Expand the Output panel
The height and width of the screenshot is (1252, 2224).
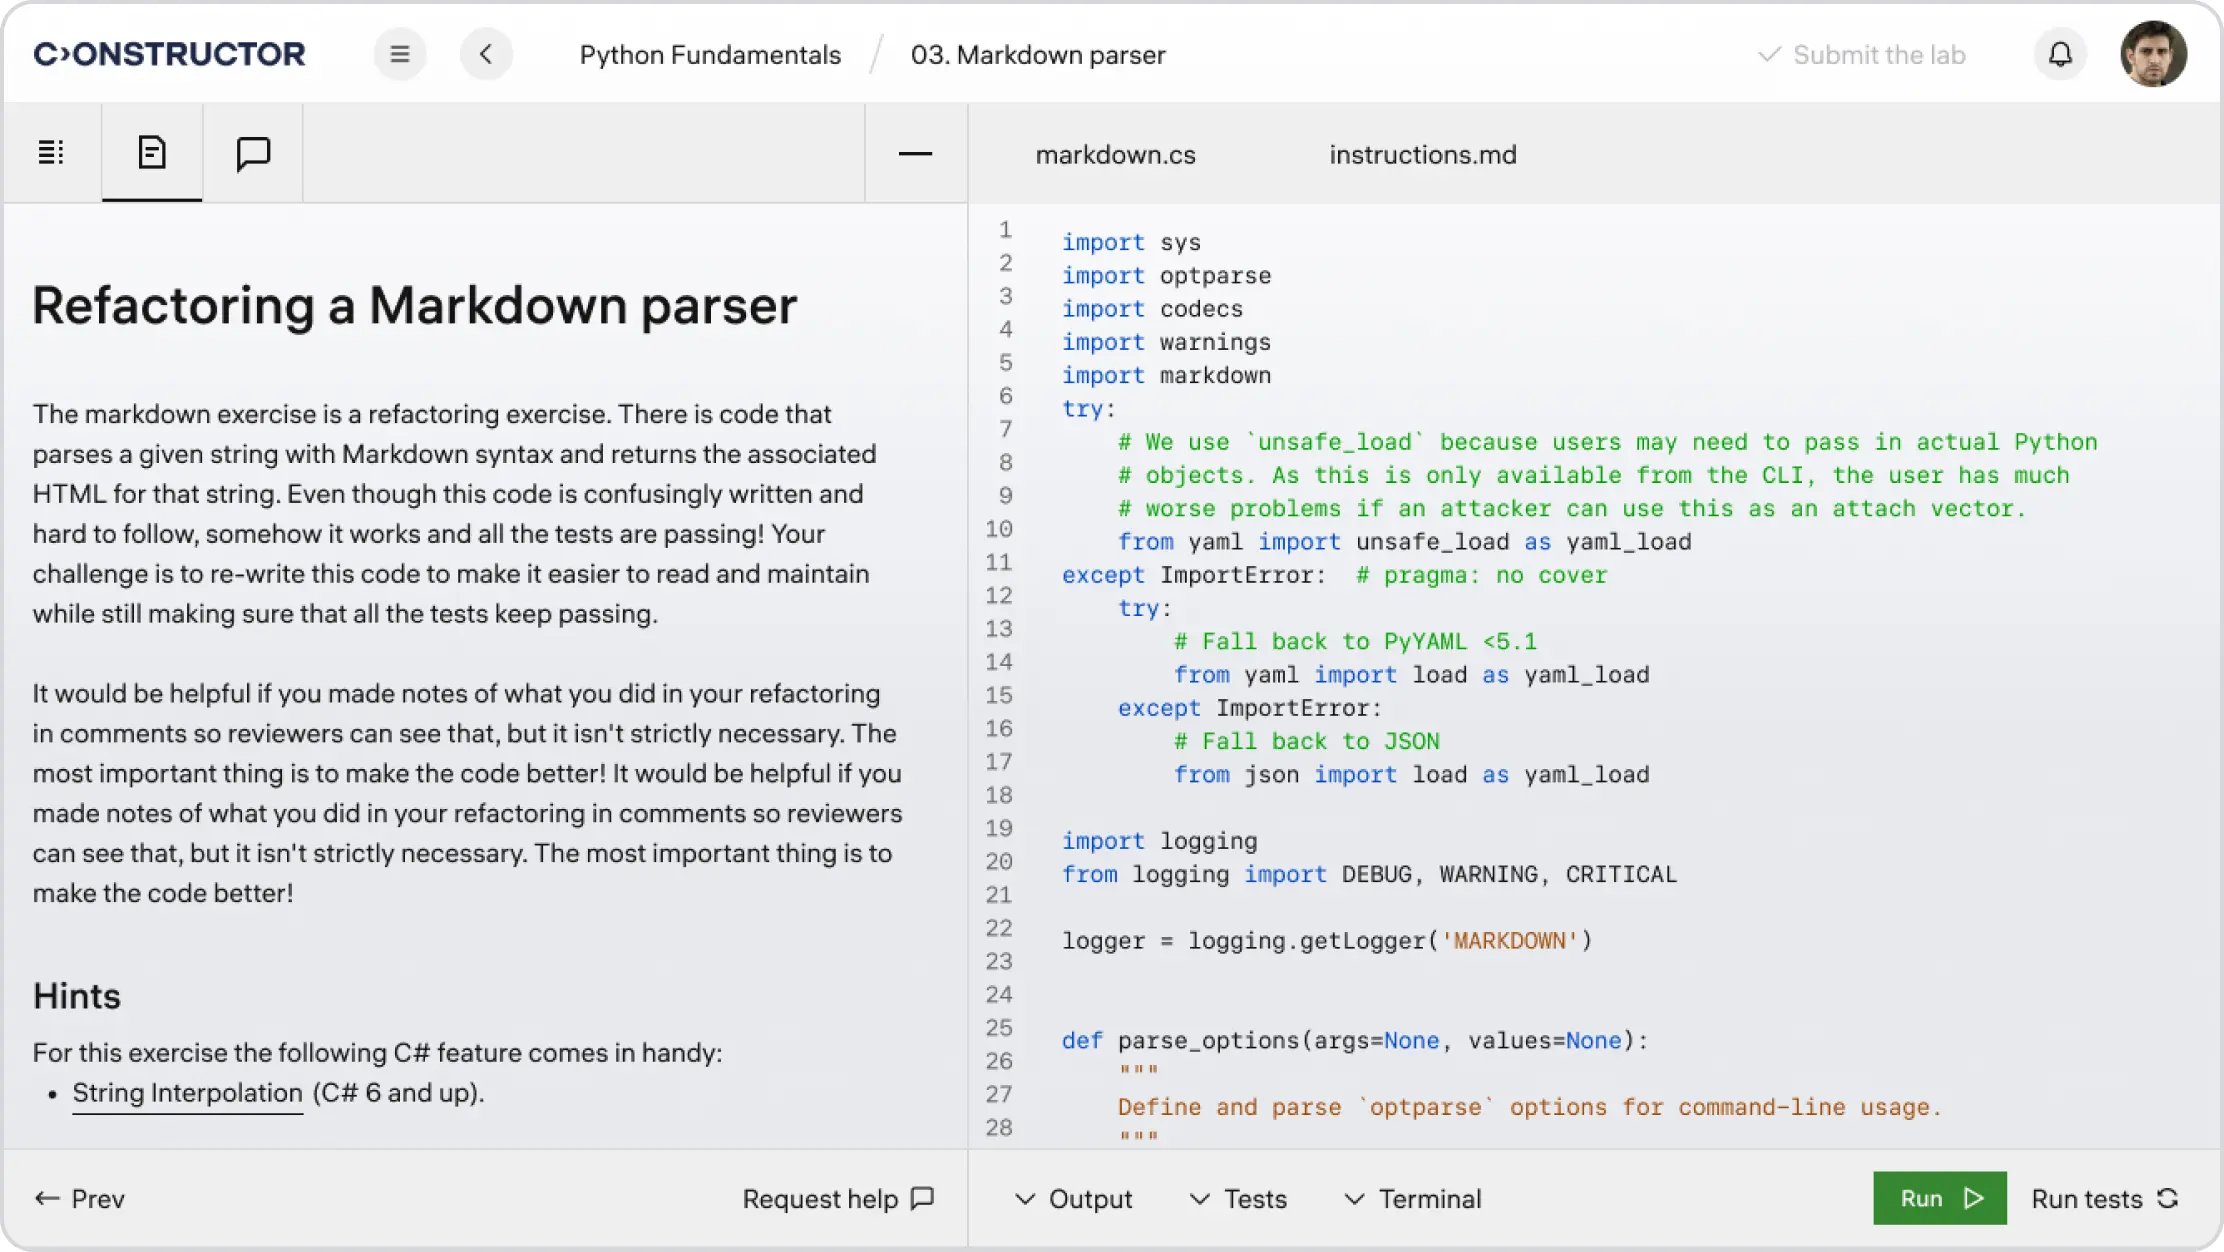click(1073, 1198)
